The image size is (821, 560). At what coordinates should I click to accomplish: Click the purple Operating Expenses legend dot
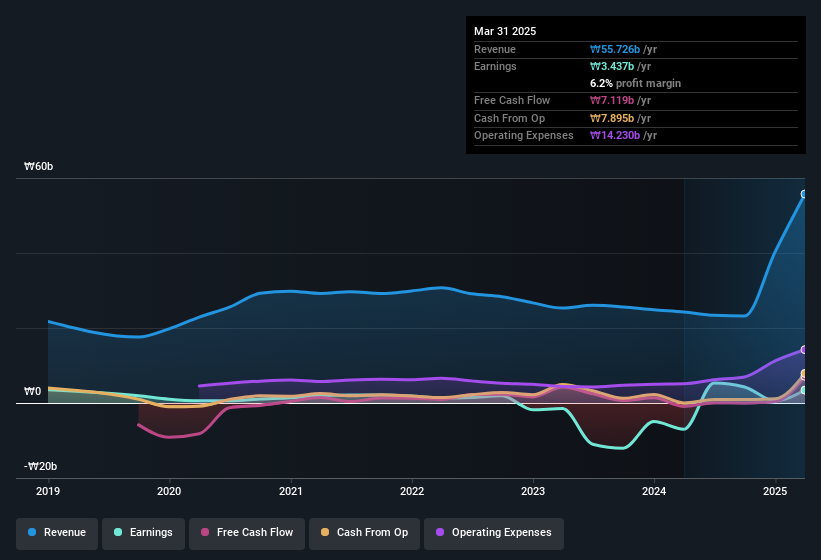click(440, 532)
